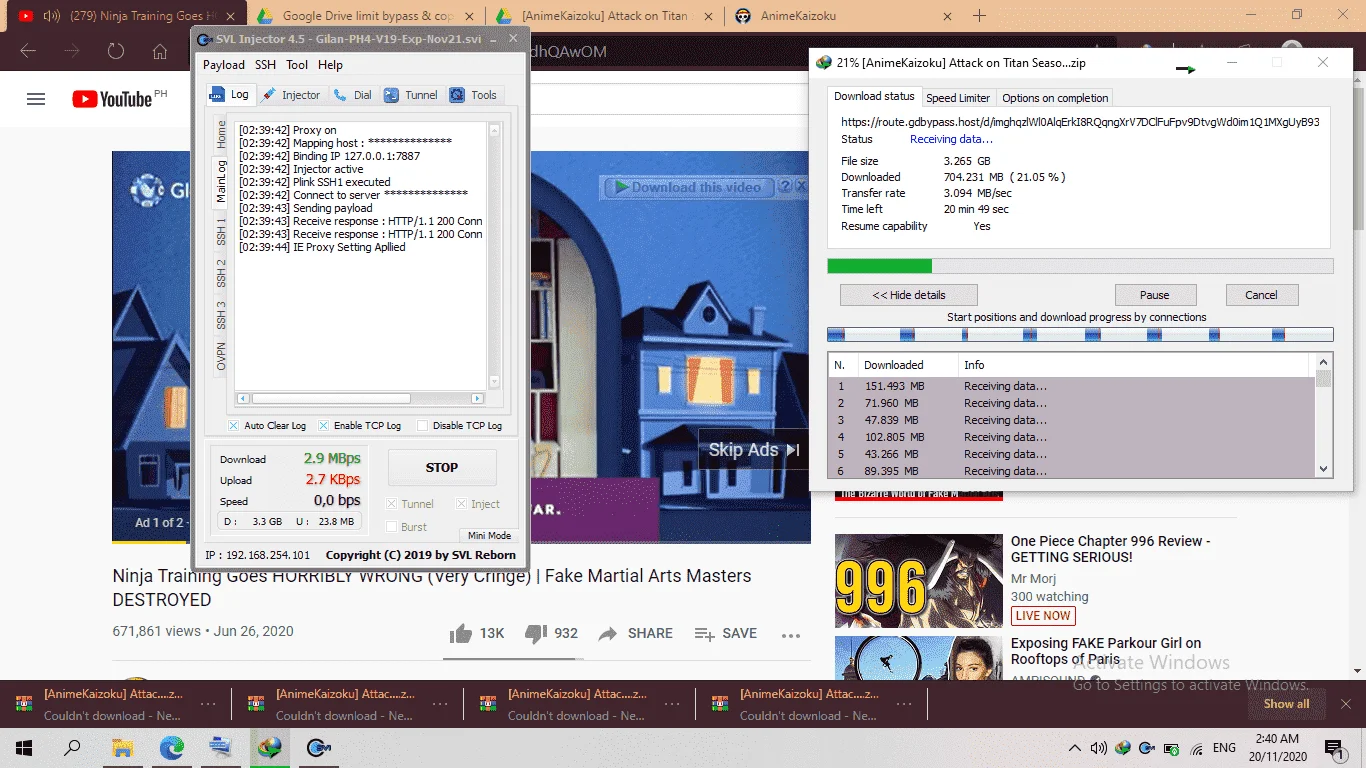Open Internet Download Manager taskbar icon

(269, 747)
